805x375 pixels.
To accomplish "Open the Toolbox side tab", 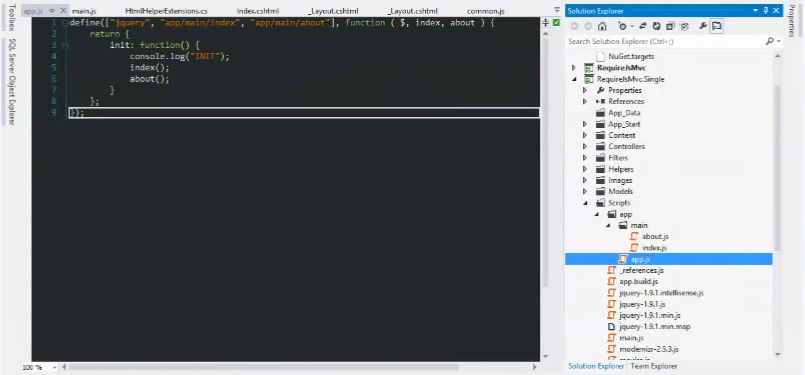I will (x=12, y=17).
